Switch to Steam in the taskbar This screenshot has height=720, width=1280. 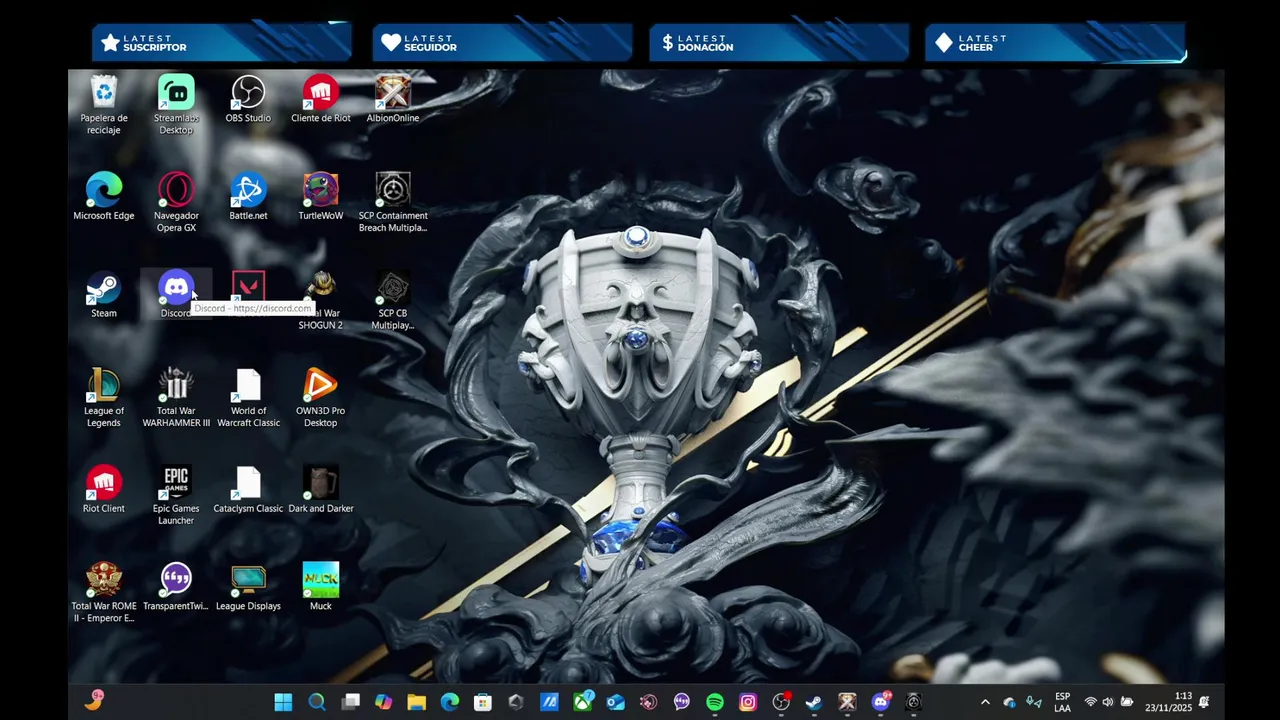click(813, 703)
